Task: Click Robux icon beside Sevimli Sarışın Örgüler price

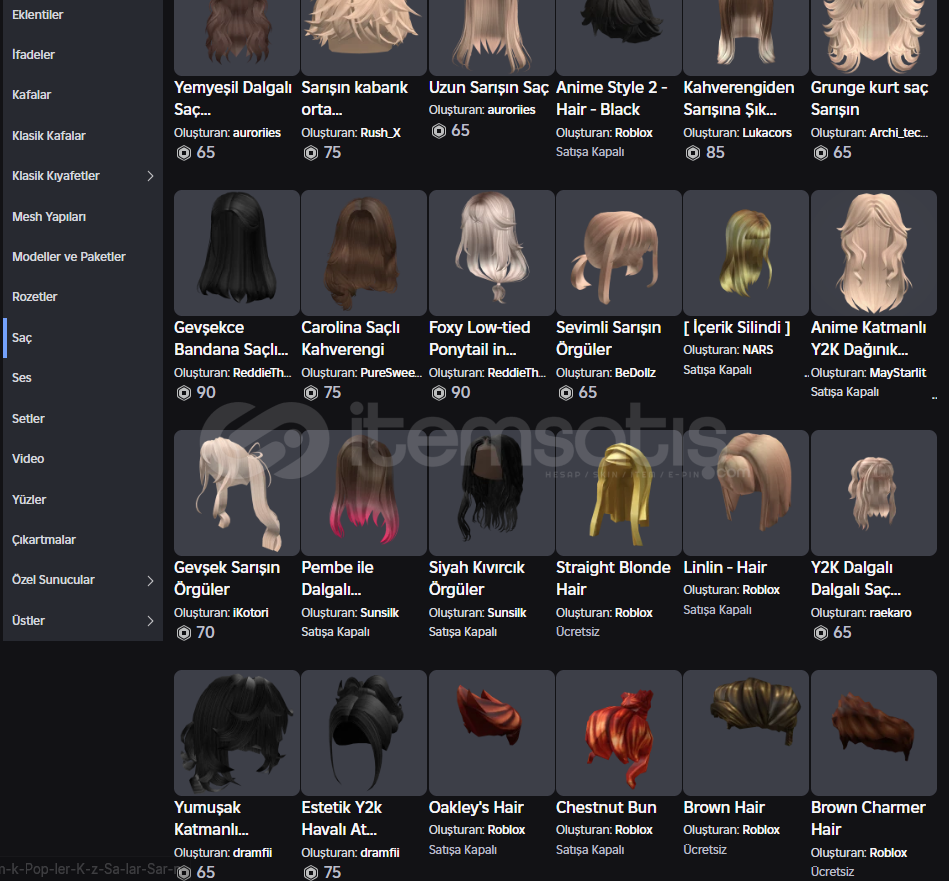Action: click(565, 393)
